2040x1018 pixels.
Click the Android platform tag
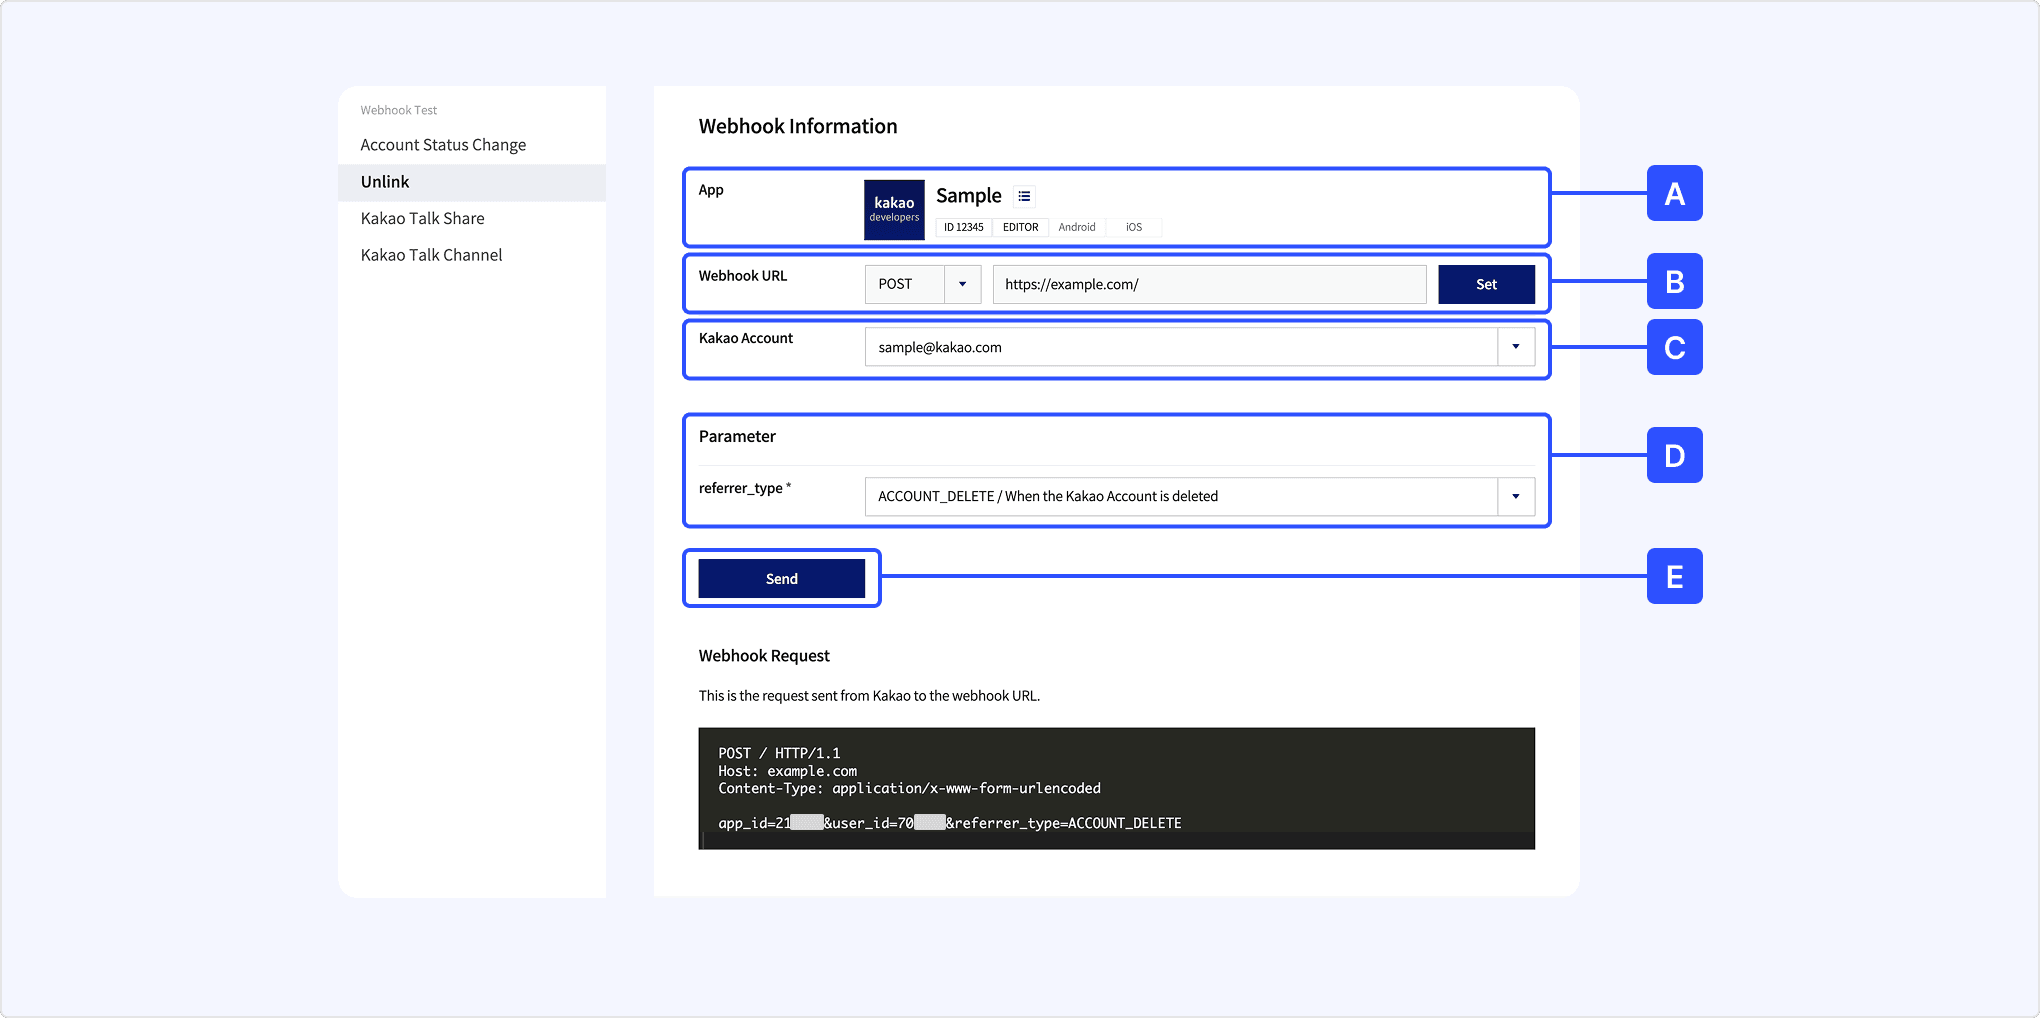[1076, 227]
